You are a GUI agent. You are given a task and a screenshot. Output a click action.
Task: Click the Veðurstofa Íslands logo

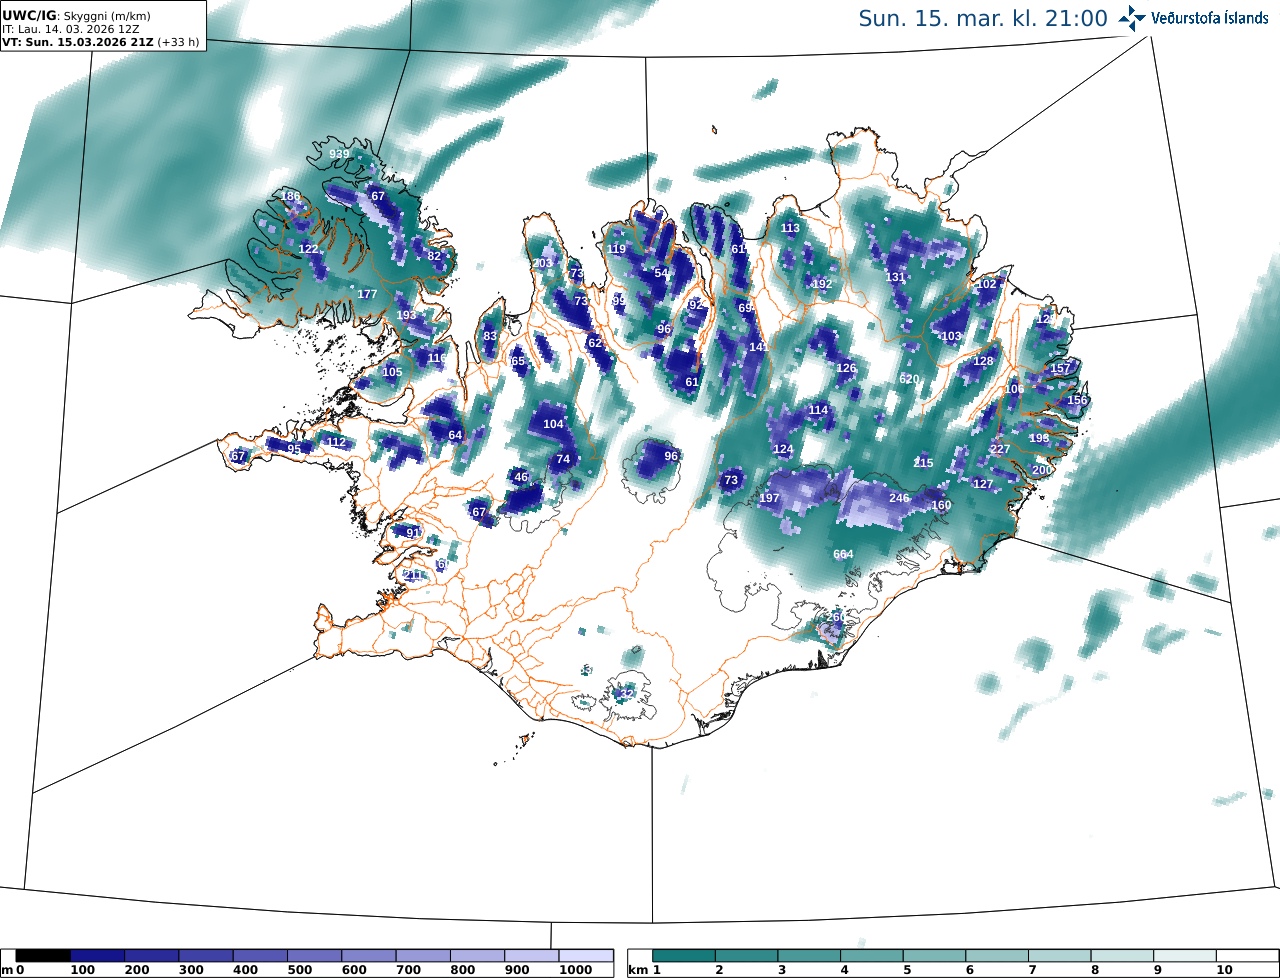(x=1194, y=18)
